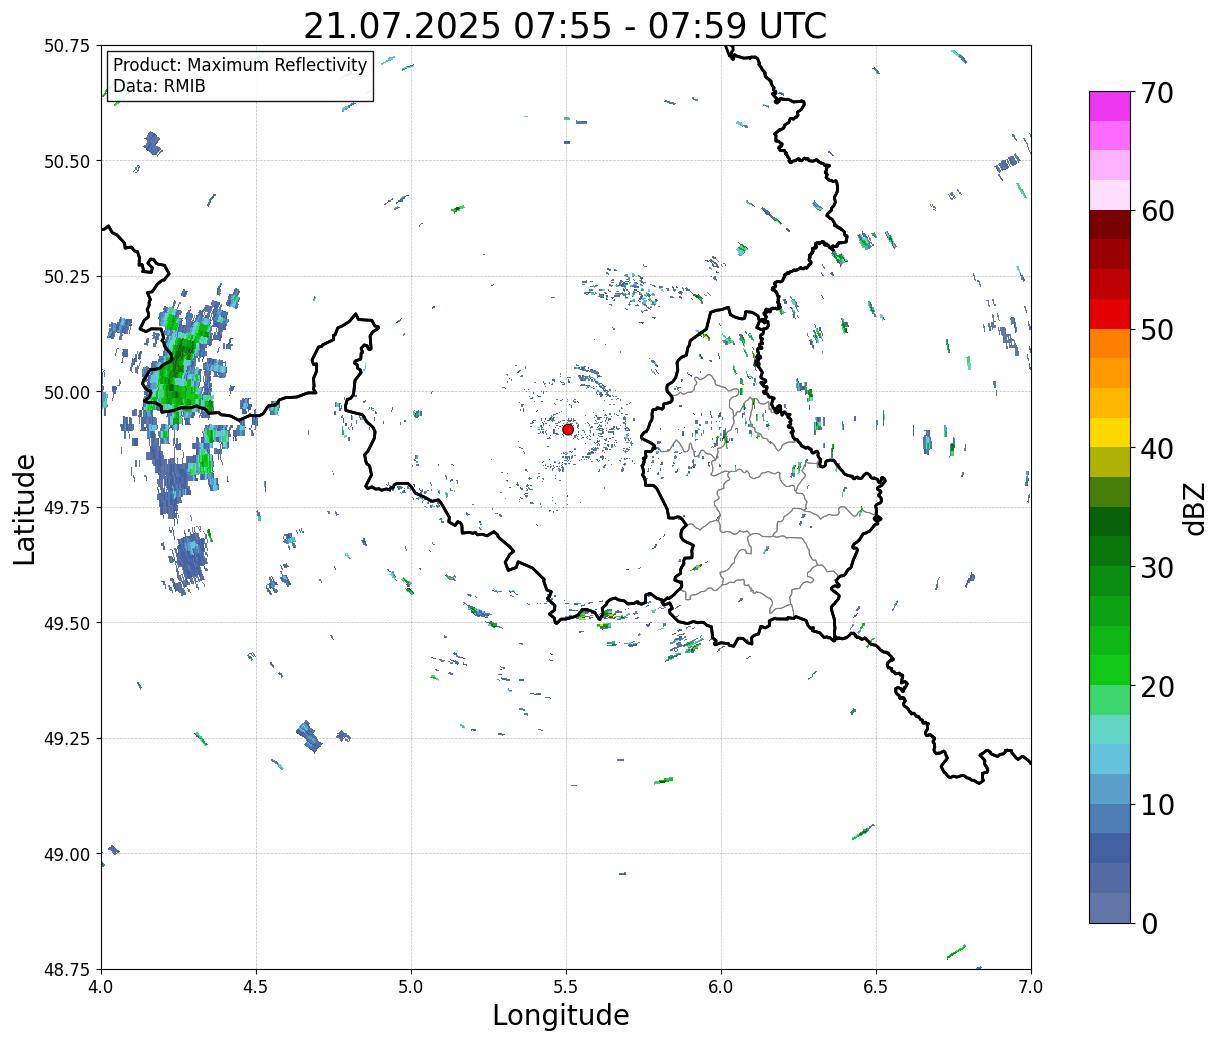Click longitude tick label 6.0
The height and width of the screenshot is (1040, 1219).
click(x=721, y=987)
